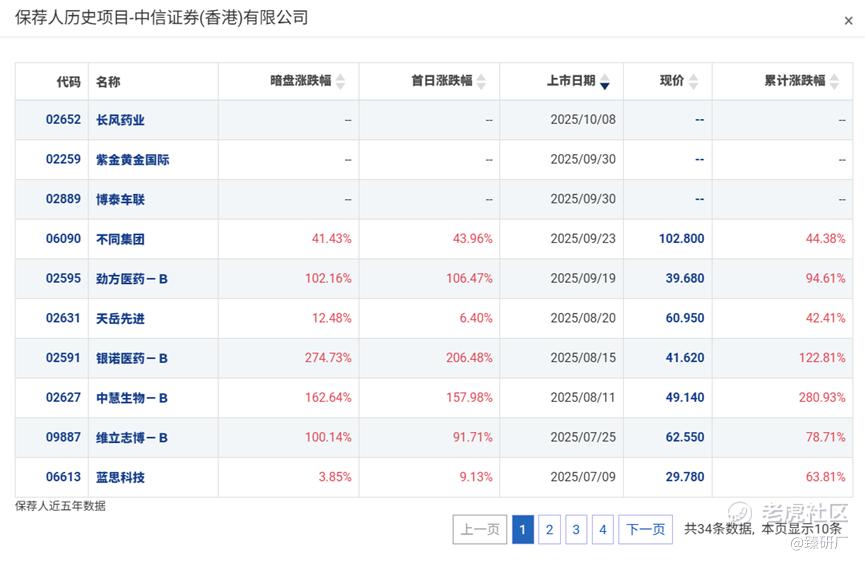Select current page 1 button
Screen dimensions: 865x563
(523, 529)
